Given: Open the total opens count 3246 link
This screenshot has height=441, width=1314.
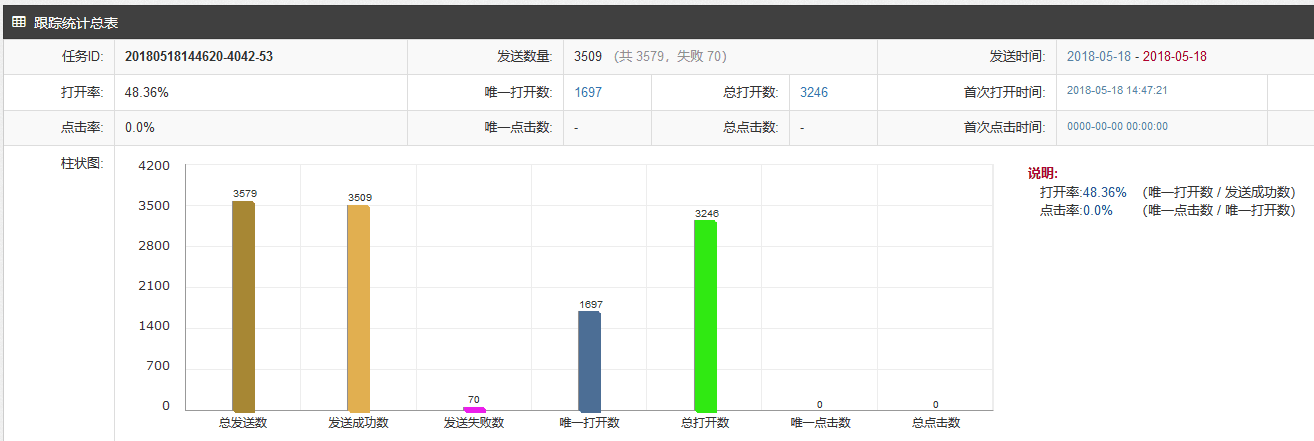Looking at the screenshot, I should pyautogui.click(x=814, y=92).
